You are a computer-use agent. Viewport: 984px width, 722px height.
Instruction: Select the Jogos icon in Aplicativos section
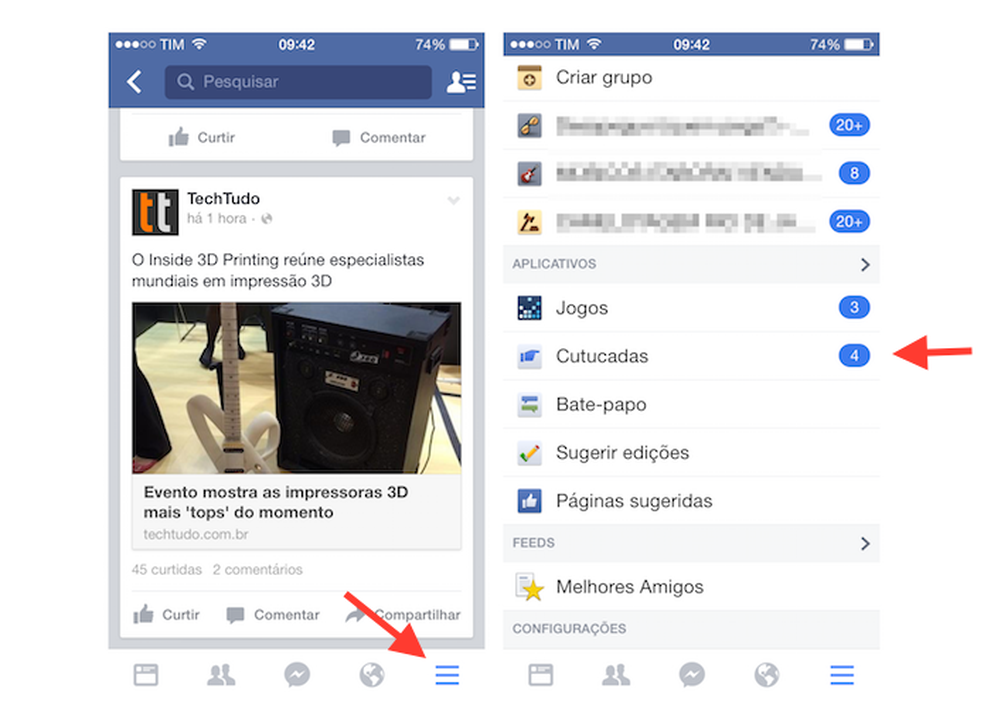click(x=529, y=307)
